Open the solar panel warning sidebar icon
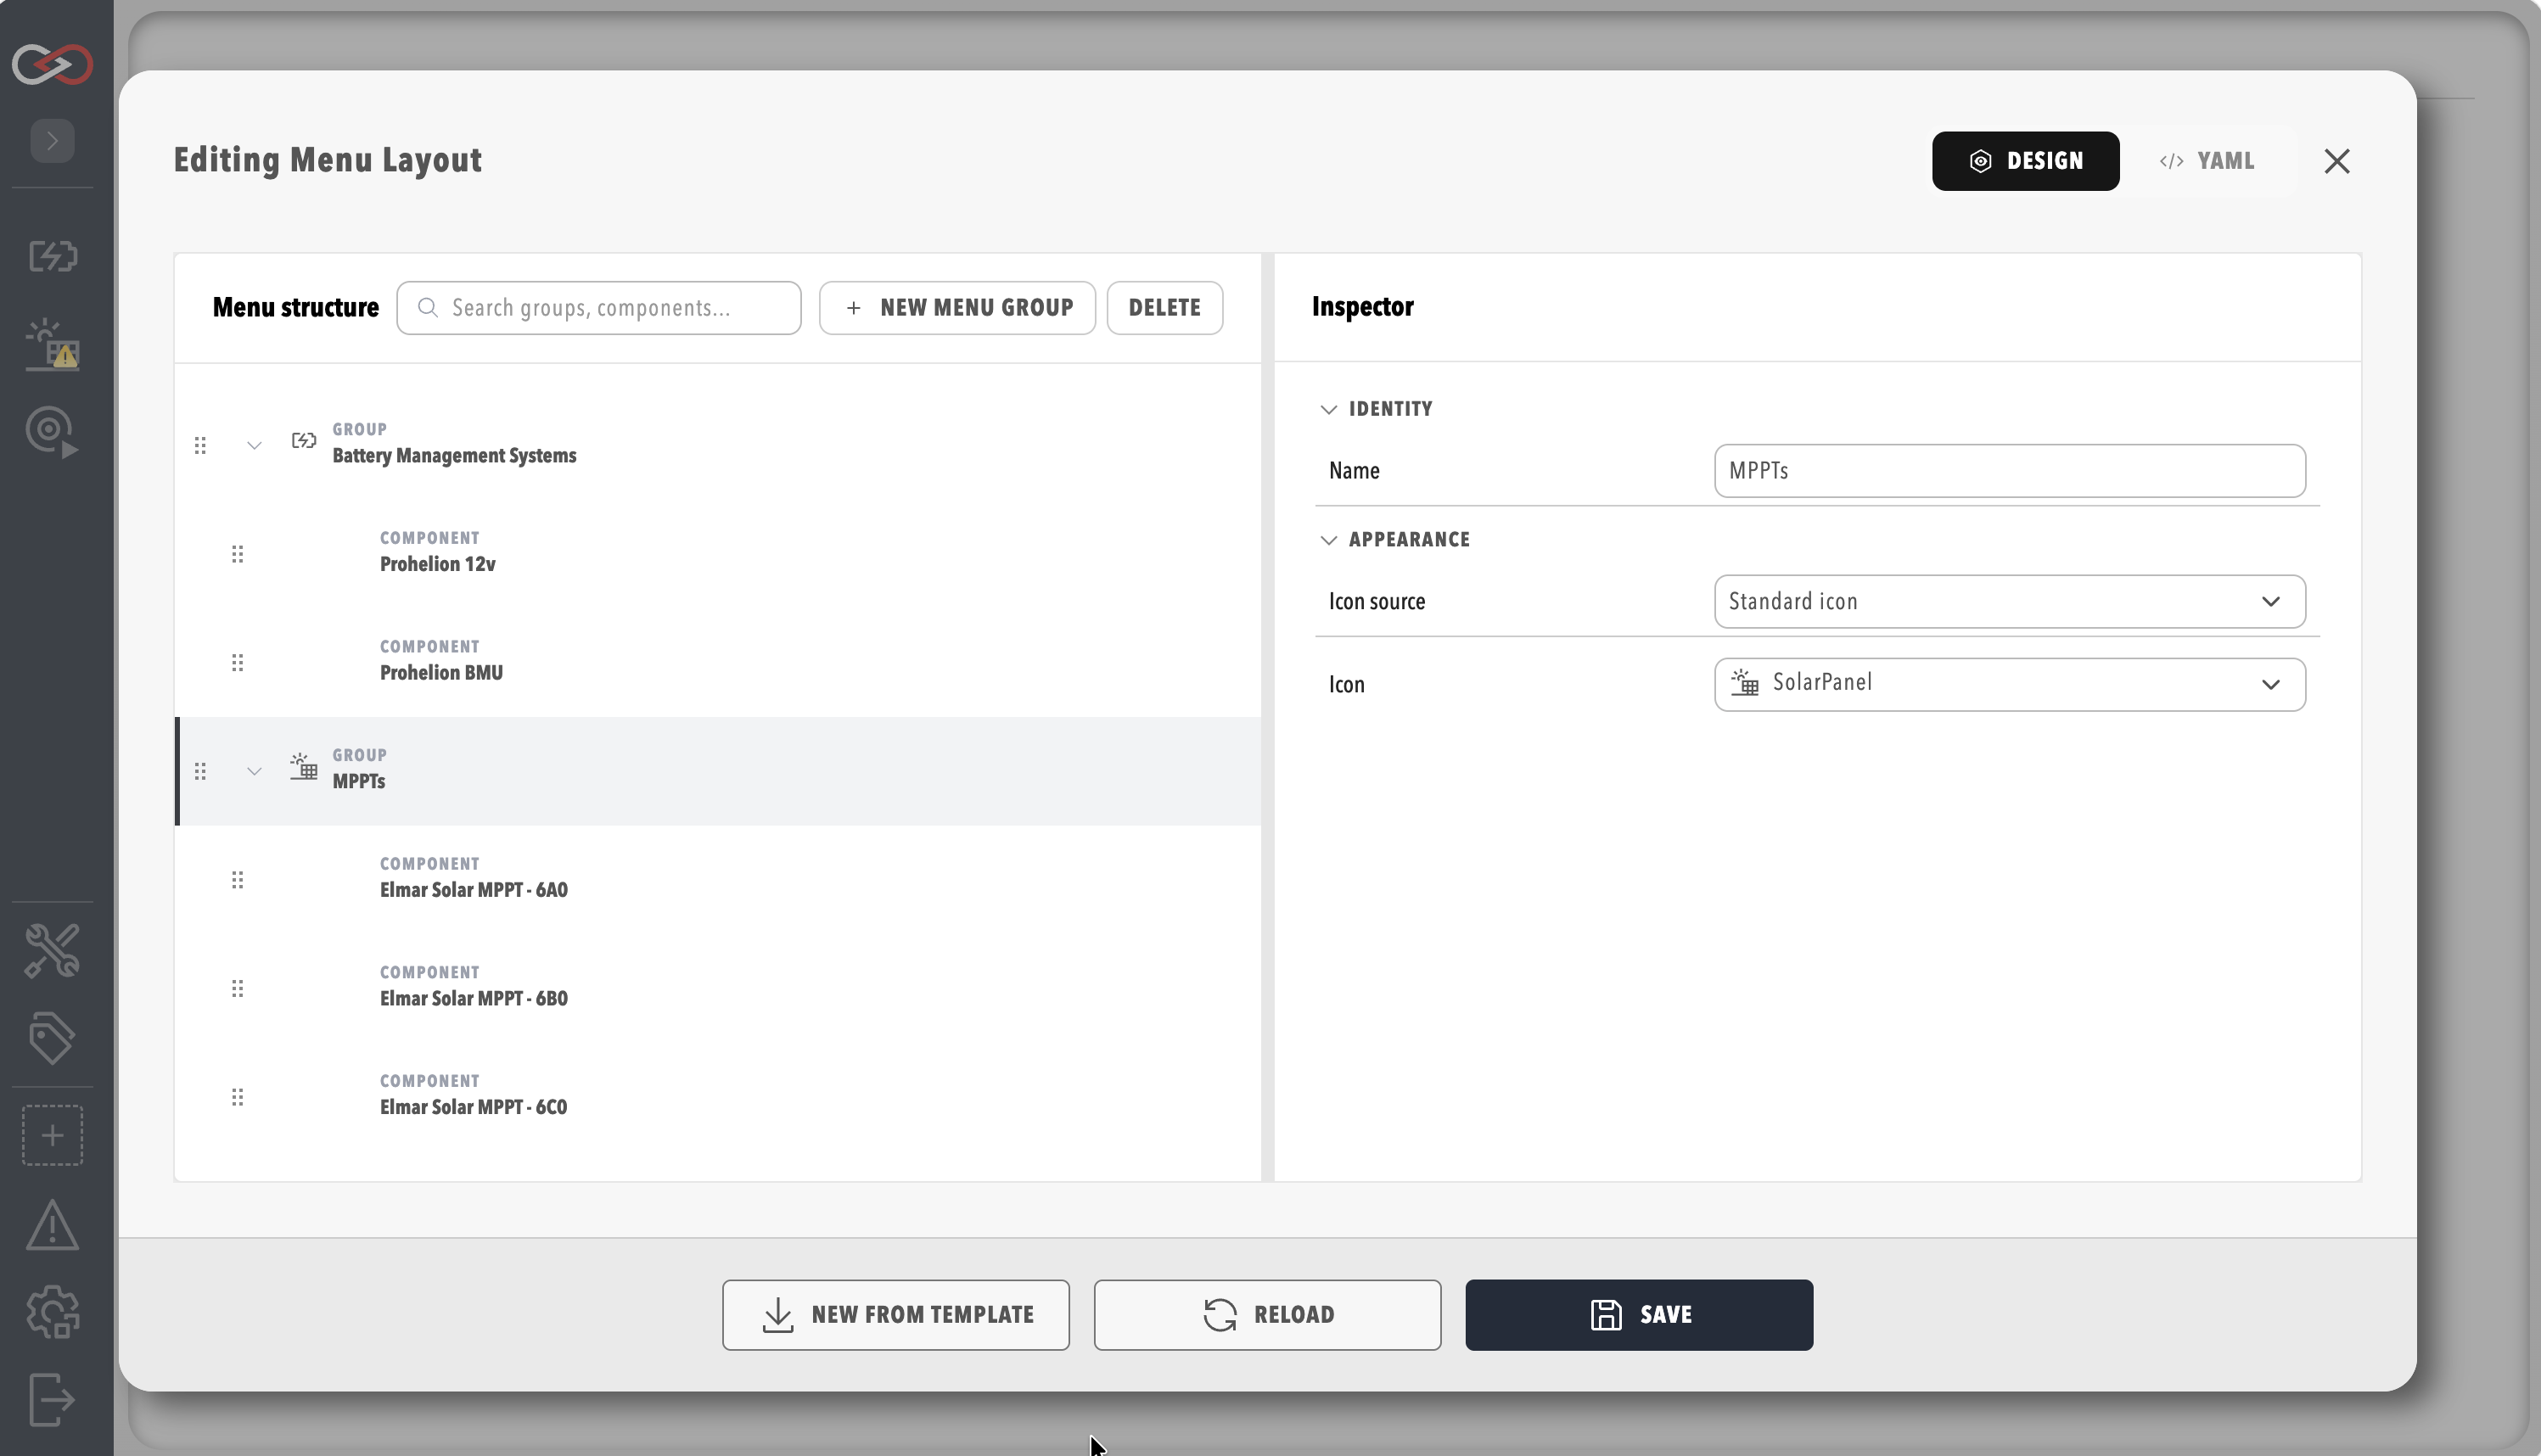Screen dimensions: 2541x1456 [53, 345]
